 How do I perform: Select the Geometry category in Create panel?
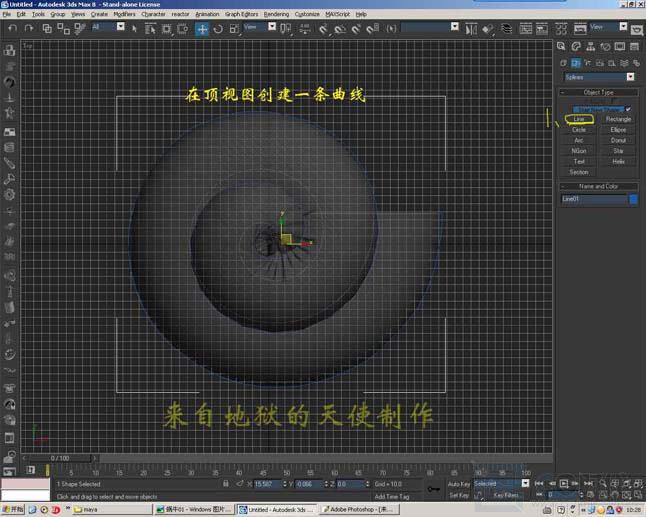[563, 63]
